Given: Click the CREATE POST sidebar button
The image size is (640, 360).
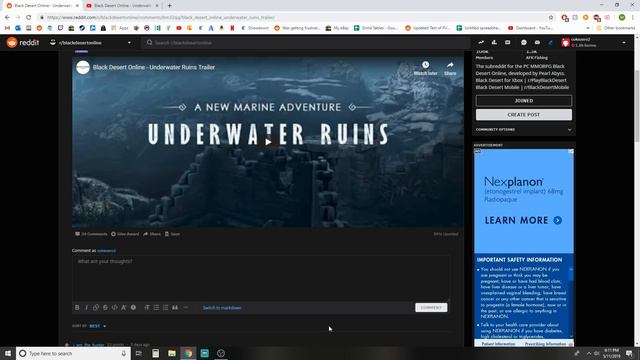Looking at the screenshot, I should [524, 115].
